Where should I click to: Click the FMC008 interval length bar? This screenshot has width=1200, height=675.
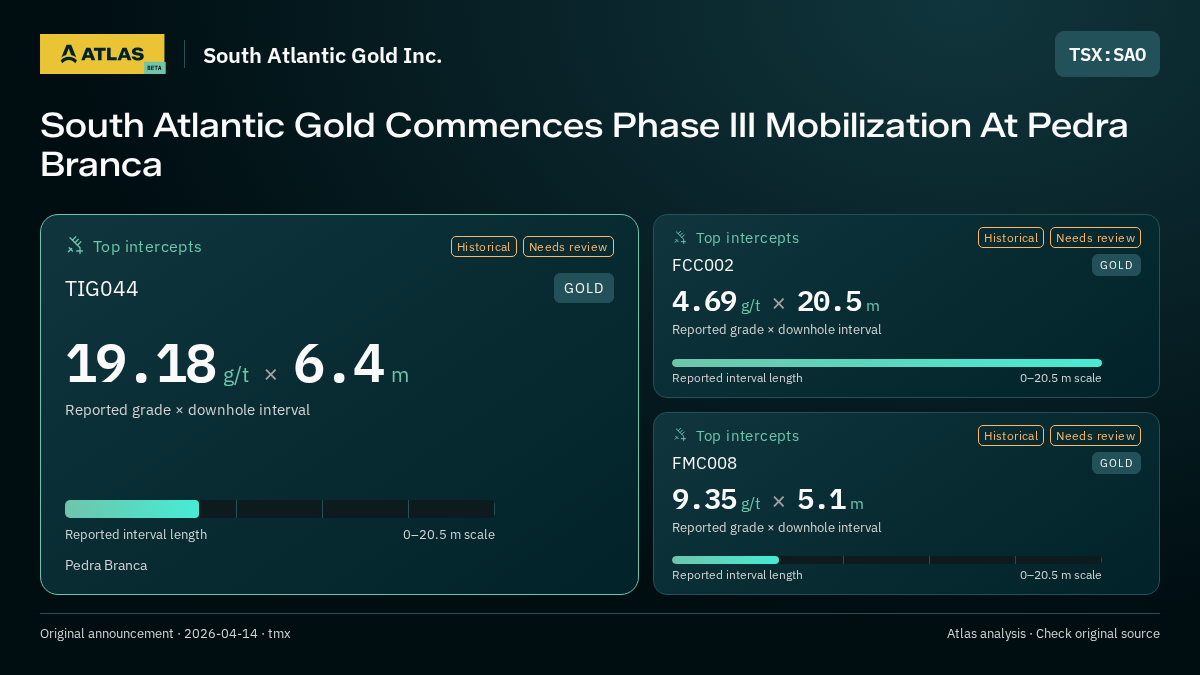pos(887,560)
